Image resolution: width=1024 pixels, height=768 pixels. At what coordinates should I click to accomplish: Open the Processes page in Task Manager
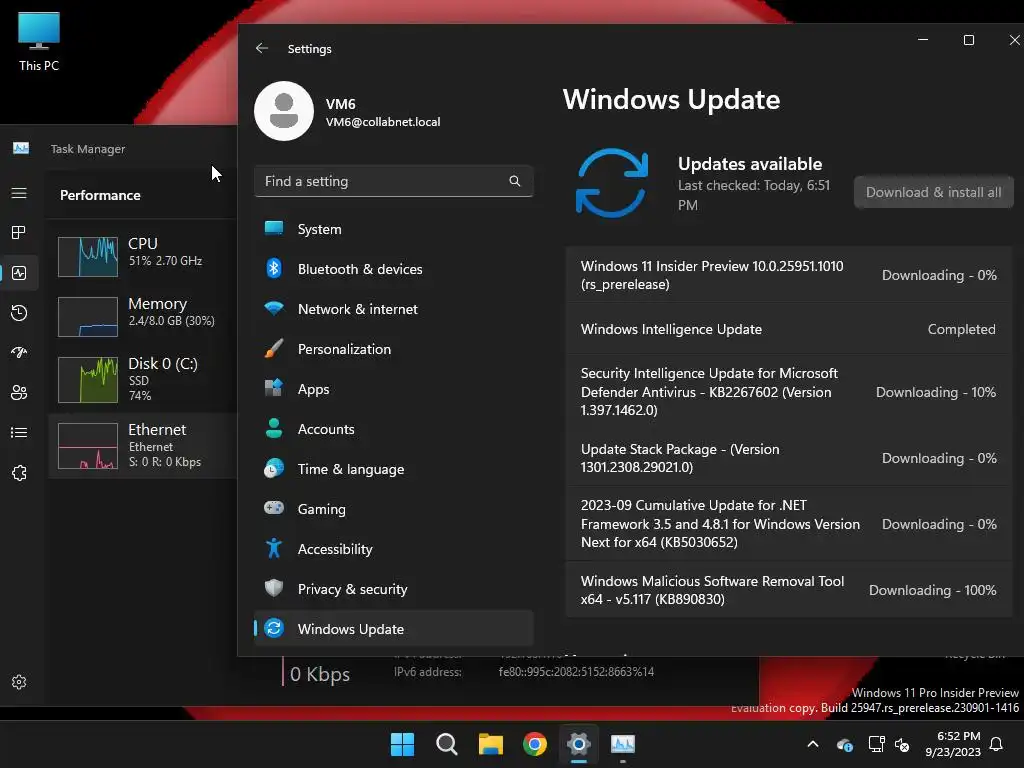[x=19, y=232]
